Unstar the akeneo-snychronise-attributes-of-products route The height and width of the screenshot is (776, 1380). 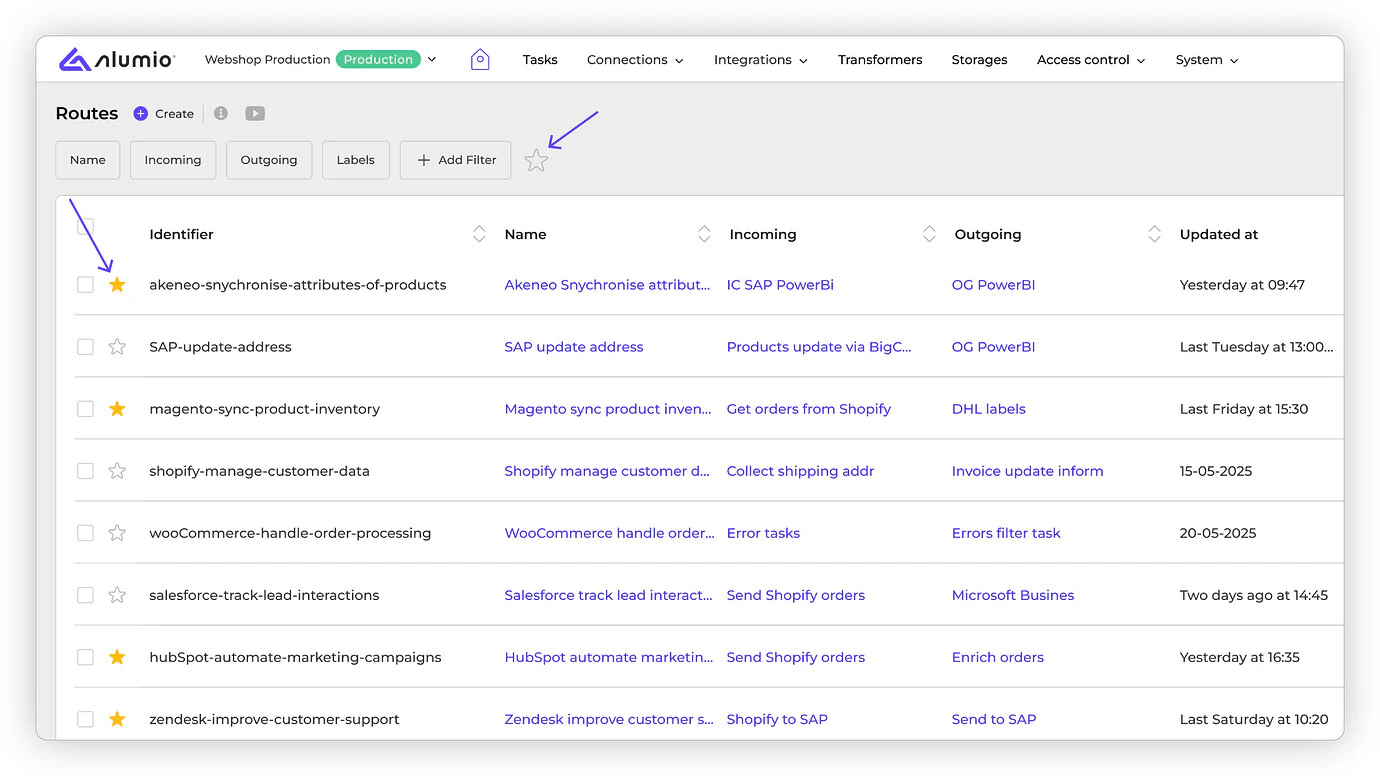click(117, 285)
